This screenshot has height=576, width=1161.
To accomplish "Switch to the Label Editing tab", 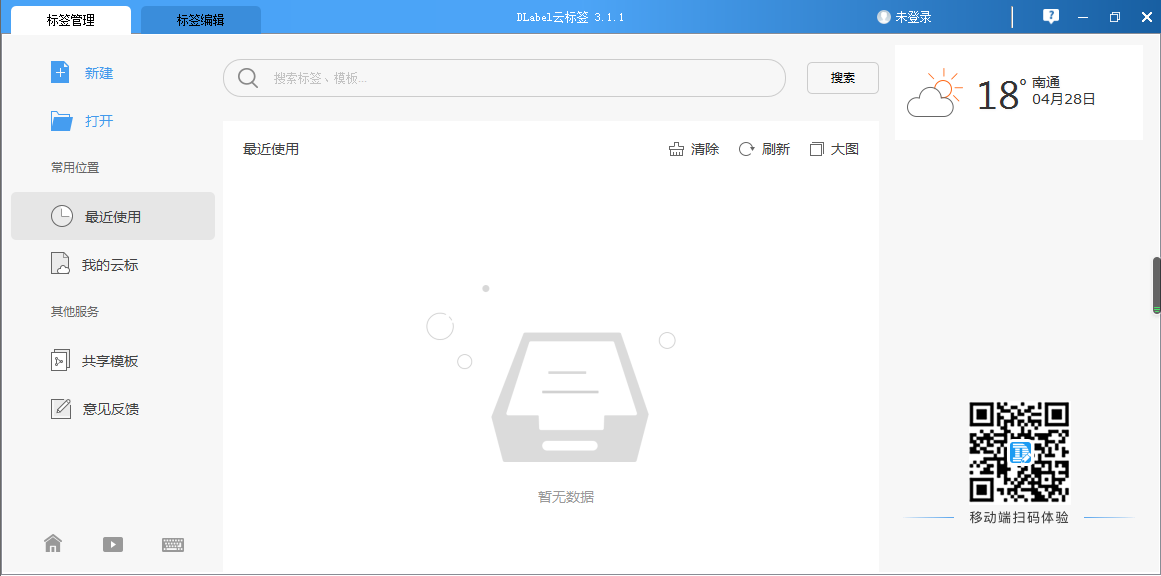I will [200, 20].
